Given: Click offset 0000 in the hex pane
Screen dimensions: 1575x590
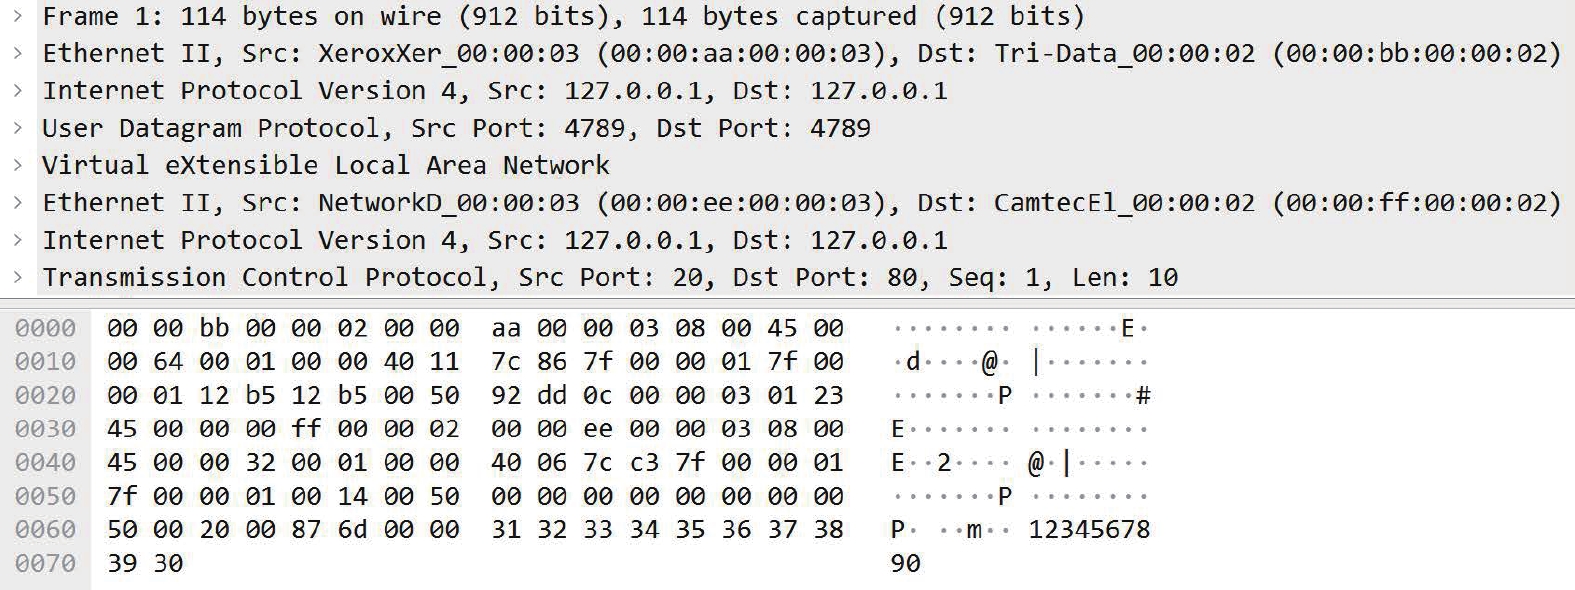Looking at the screenshot, I should tap(45, 328).
